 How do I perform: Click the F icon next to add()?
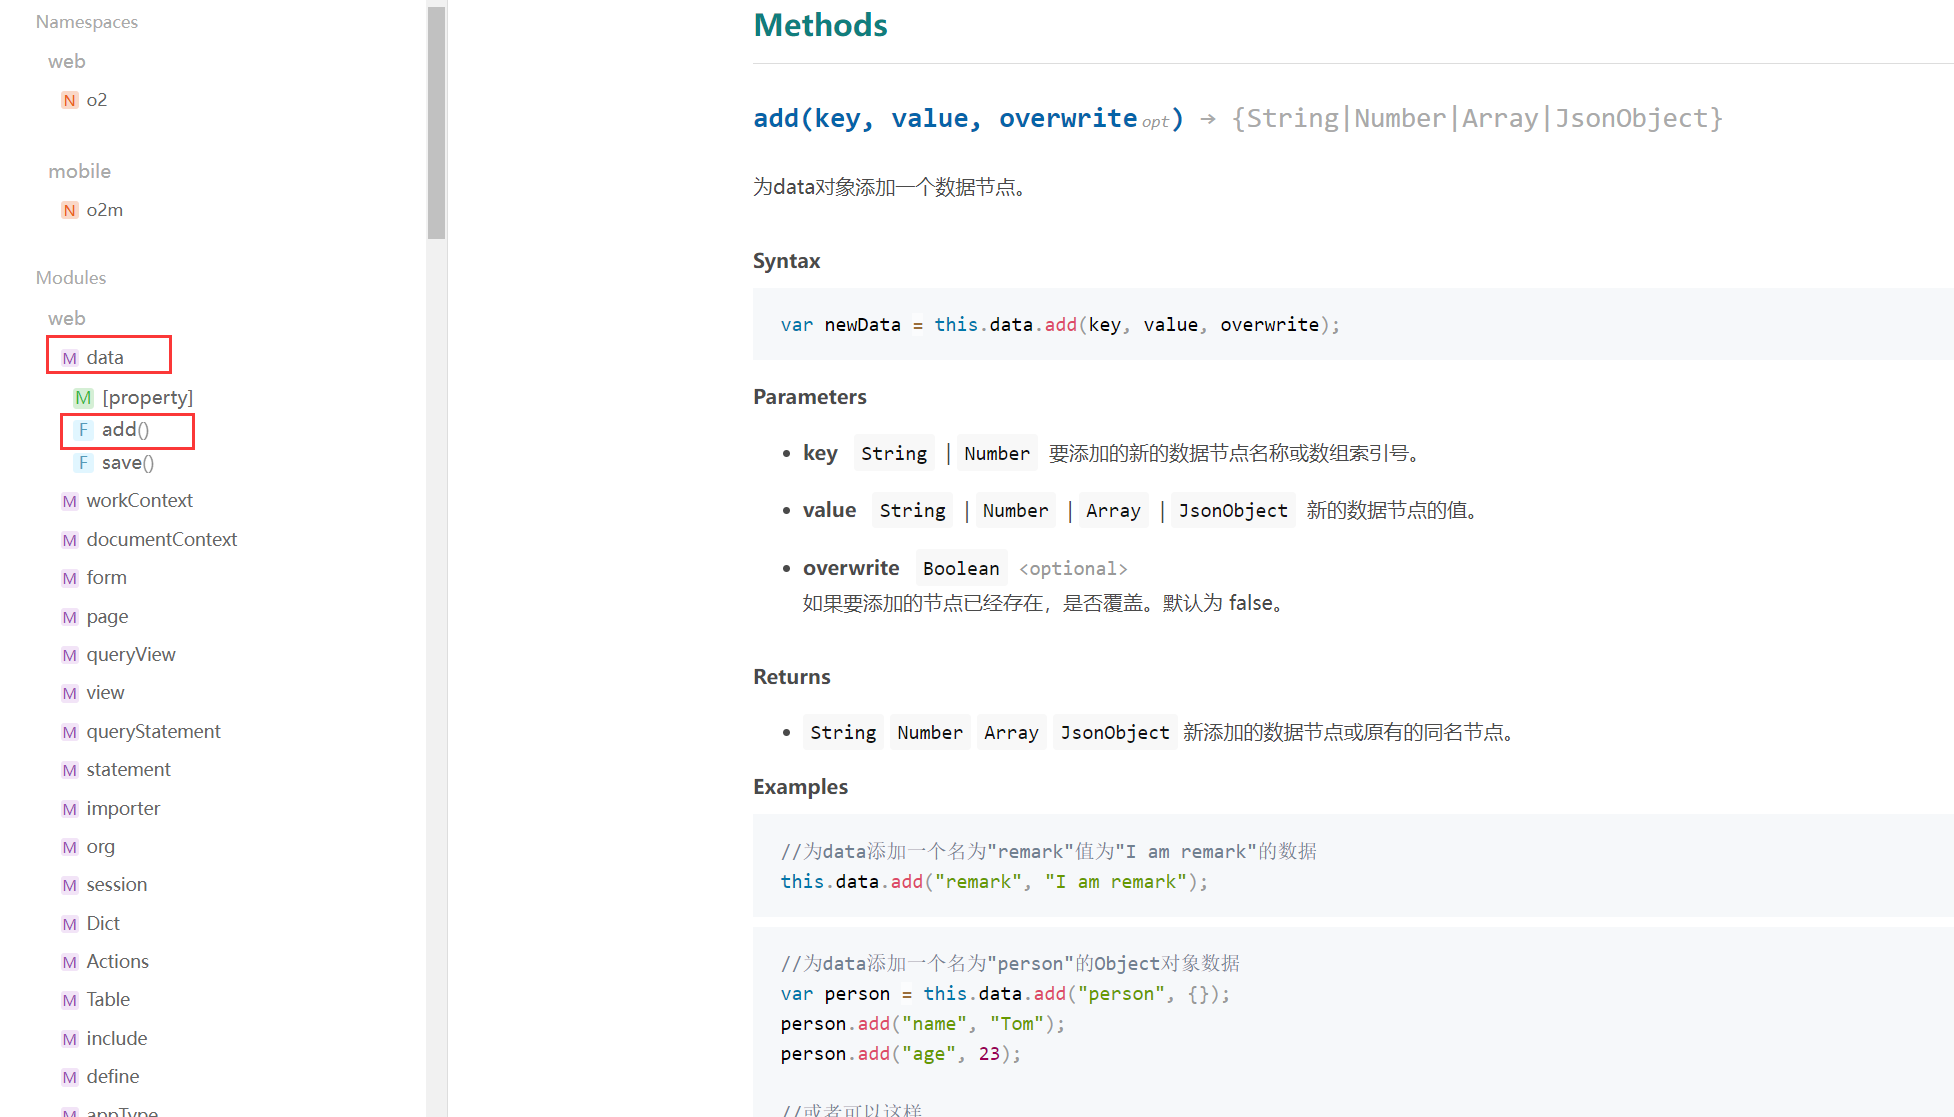coord(83,430)
